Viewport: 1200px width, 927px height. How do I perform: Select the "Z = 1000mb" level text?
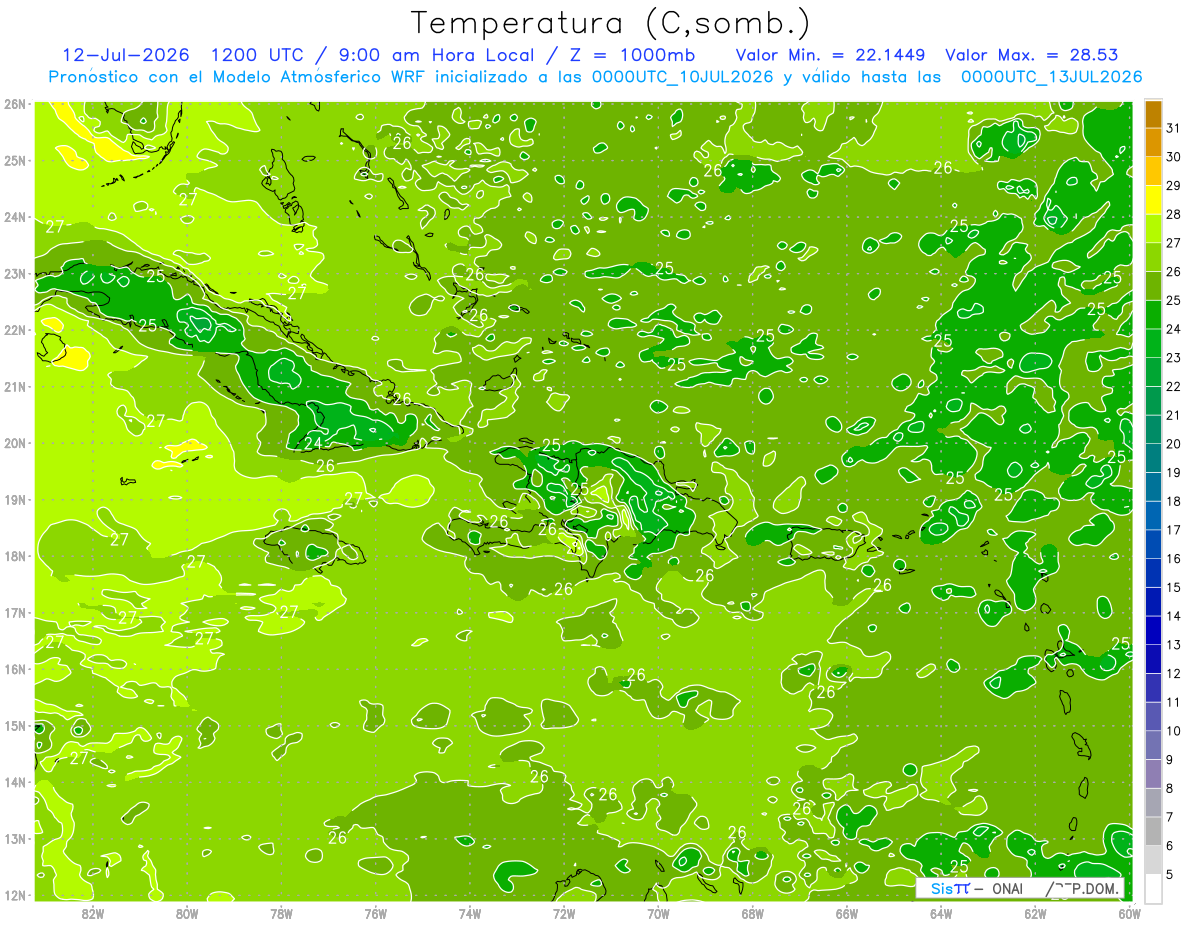point(629,55)
